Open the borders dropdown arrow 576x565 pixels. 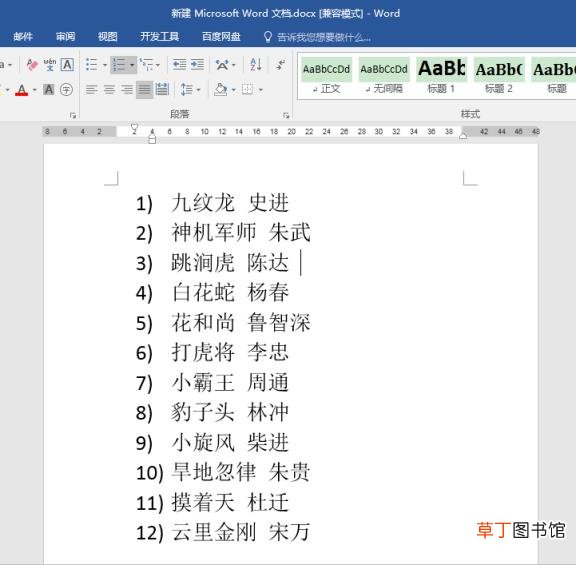(261, 90)
